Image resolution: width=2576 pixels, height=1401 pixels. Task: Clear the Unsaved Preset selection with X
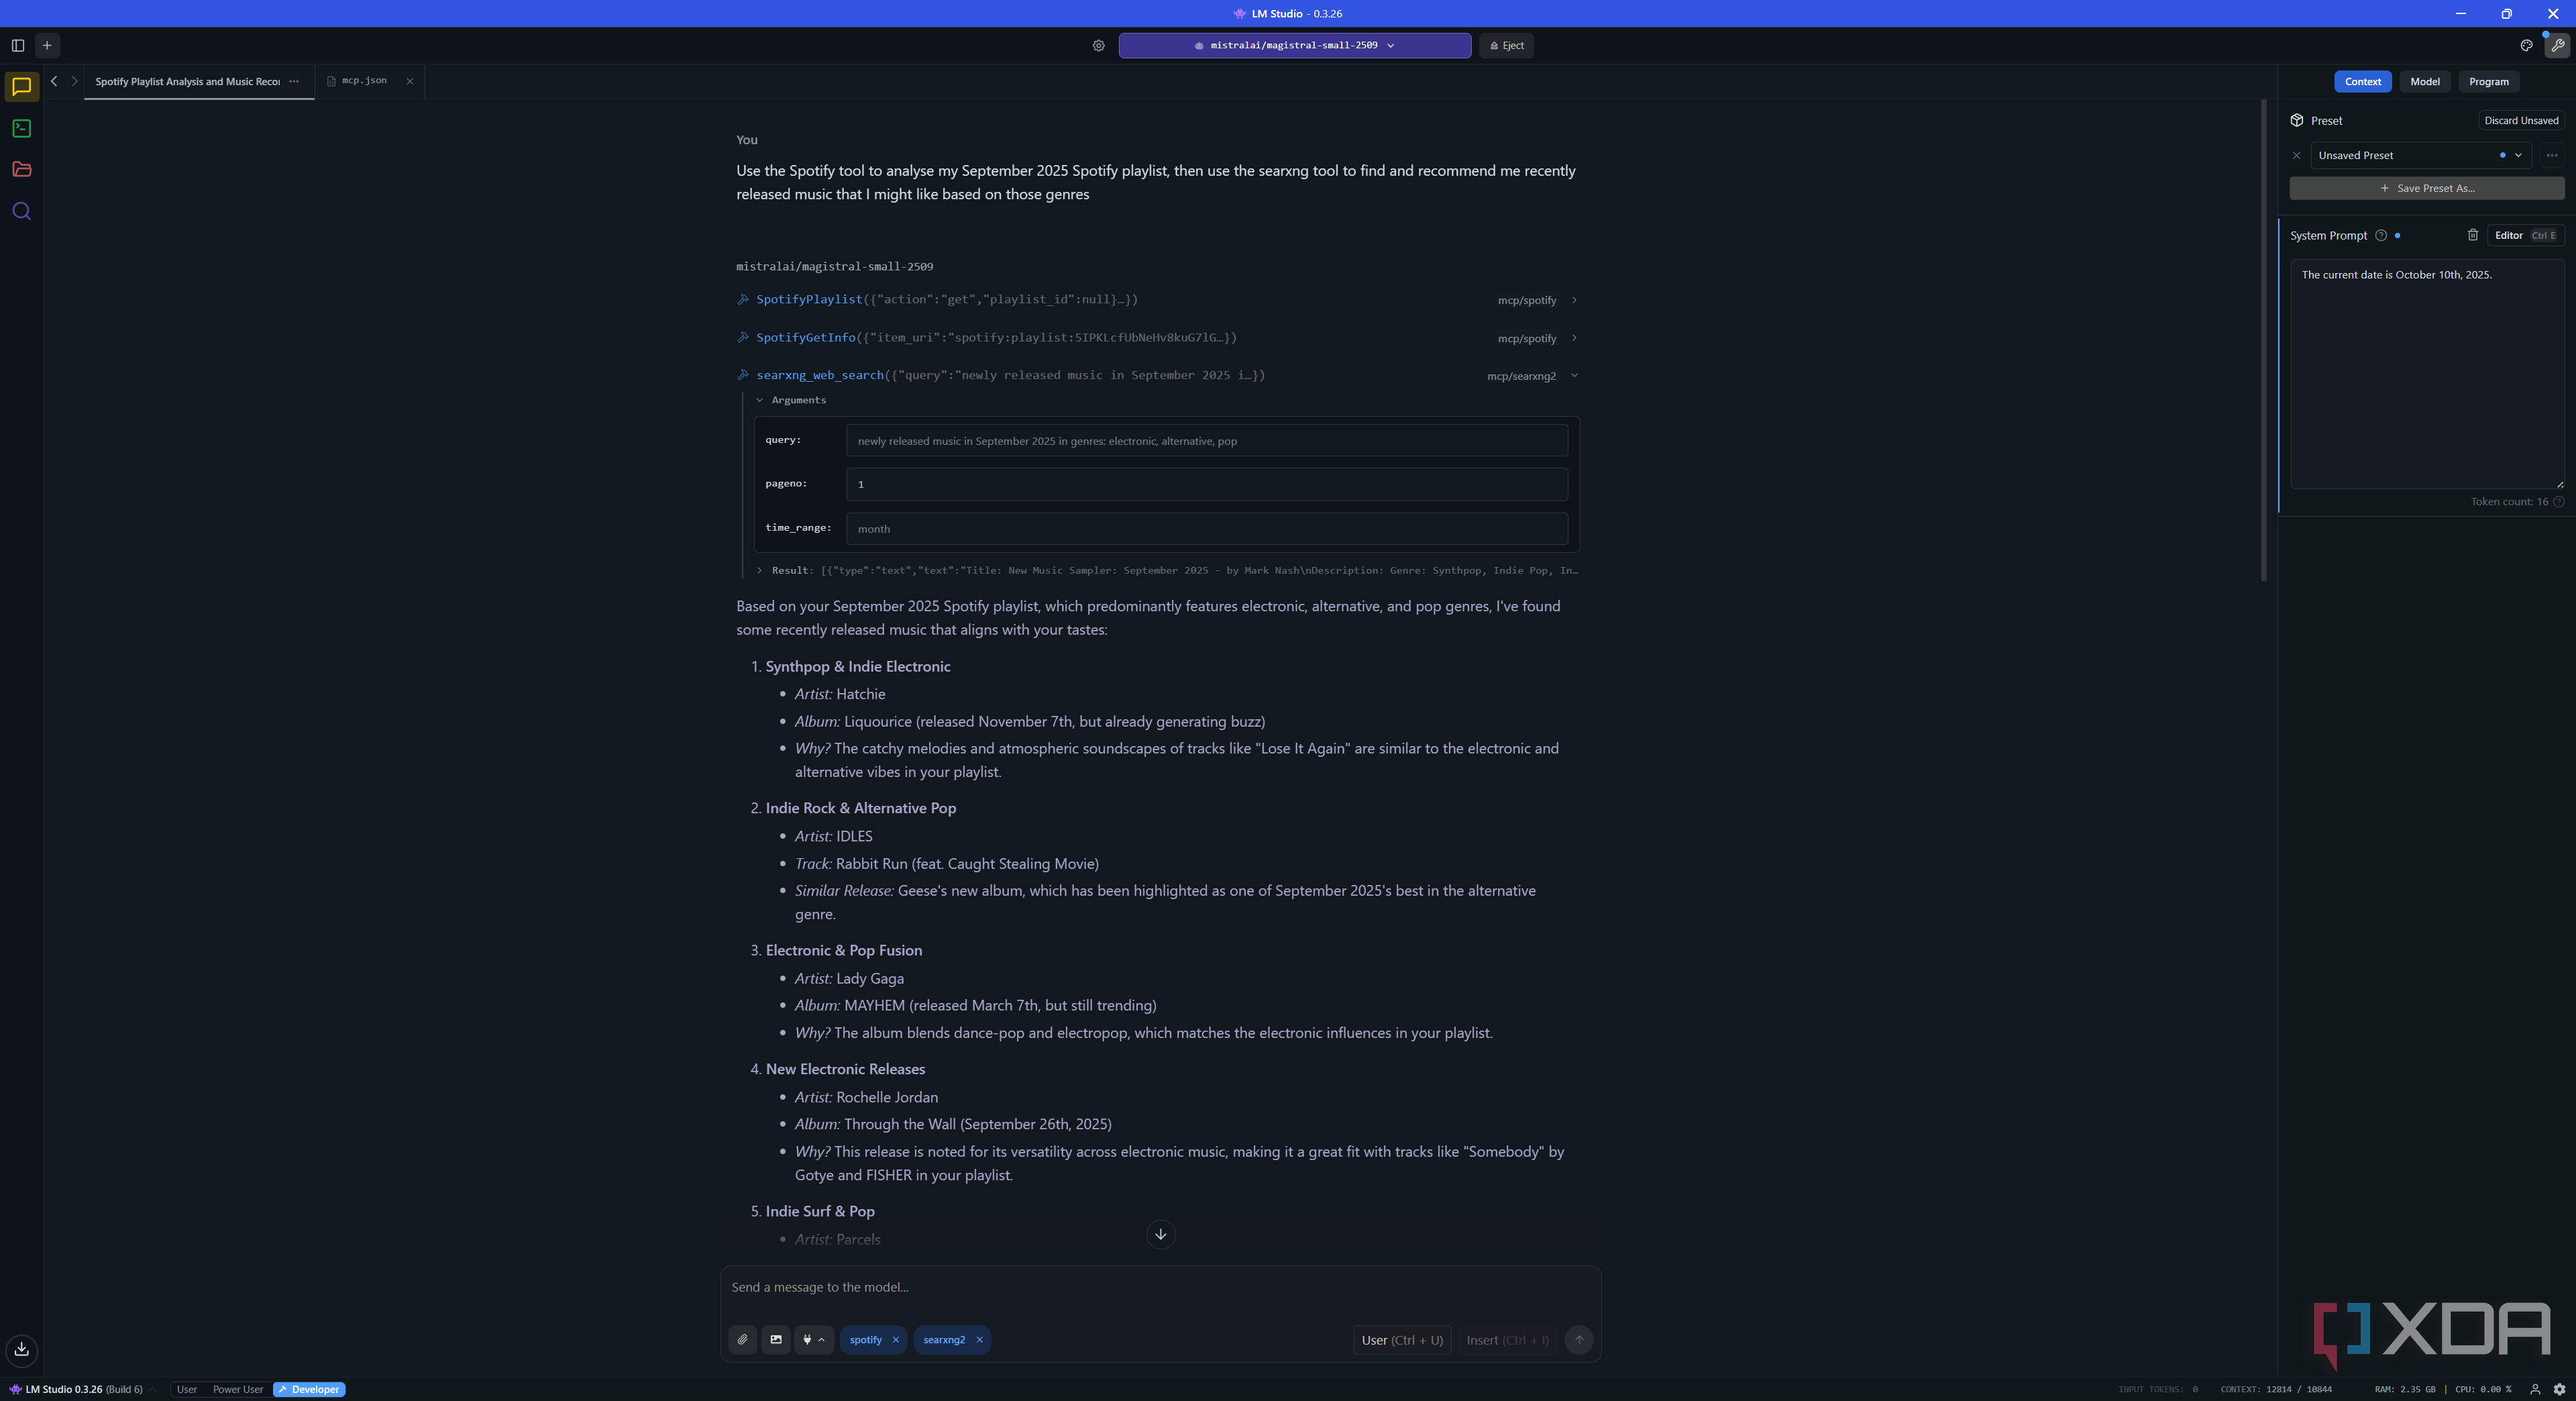[2296, 155]
